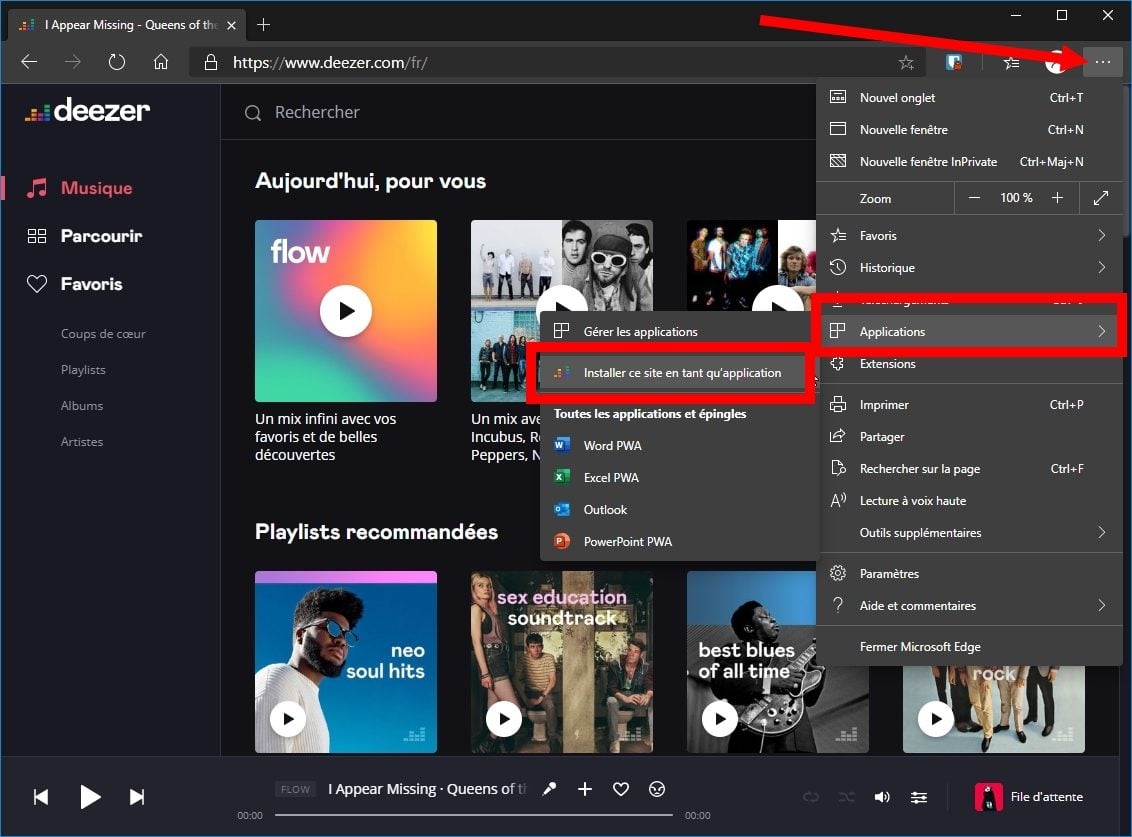1132x837 pixels.
Task: Toggle shuffle mode
Action: pos(846,797)
